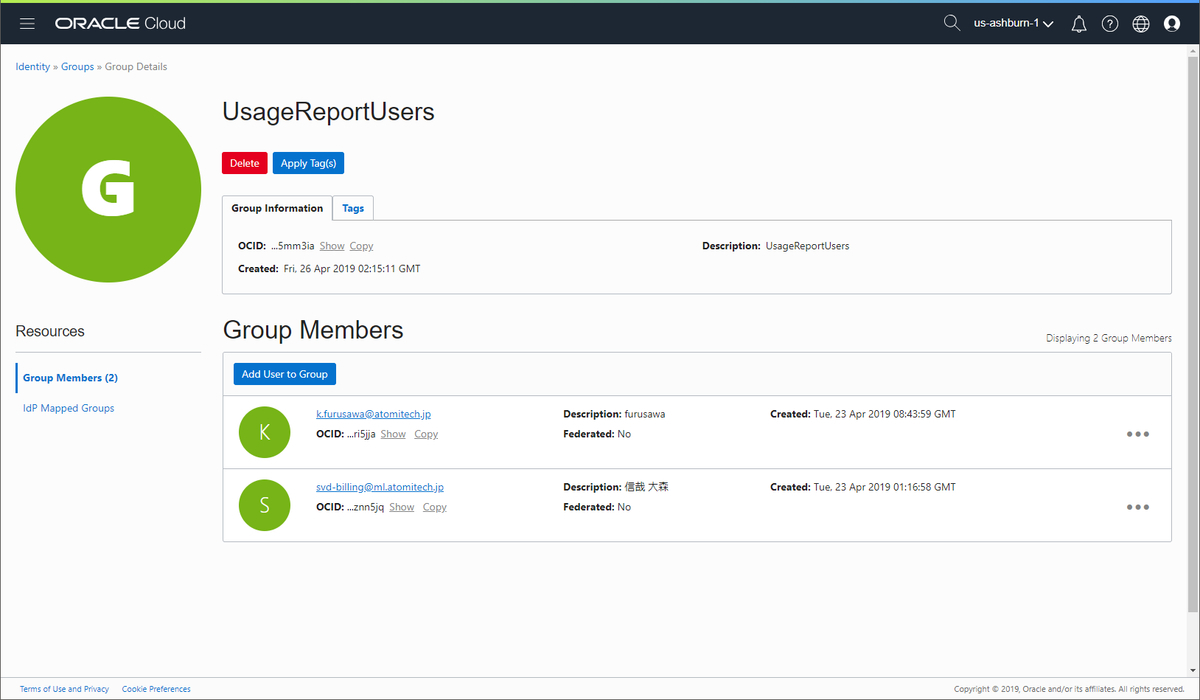Open the notifications bell icon
Viewport: 1200px width, 700px height.
[x=1079, y=24]
